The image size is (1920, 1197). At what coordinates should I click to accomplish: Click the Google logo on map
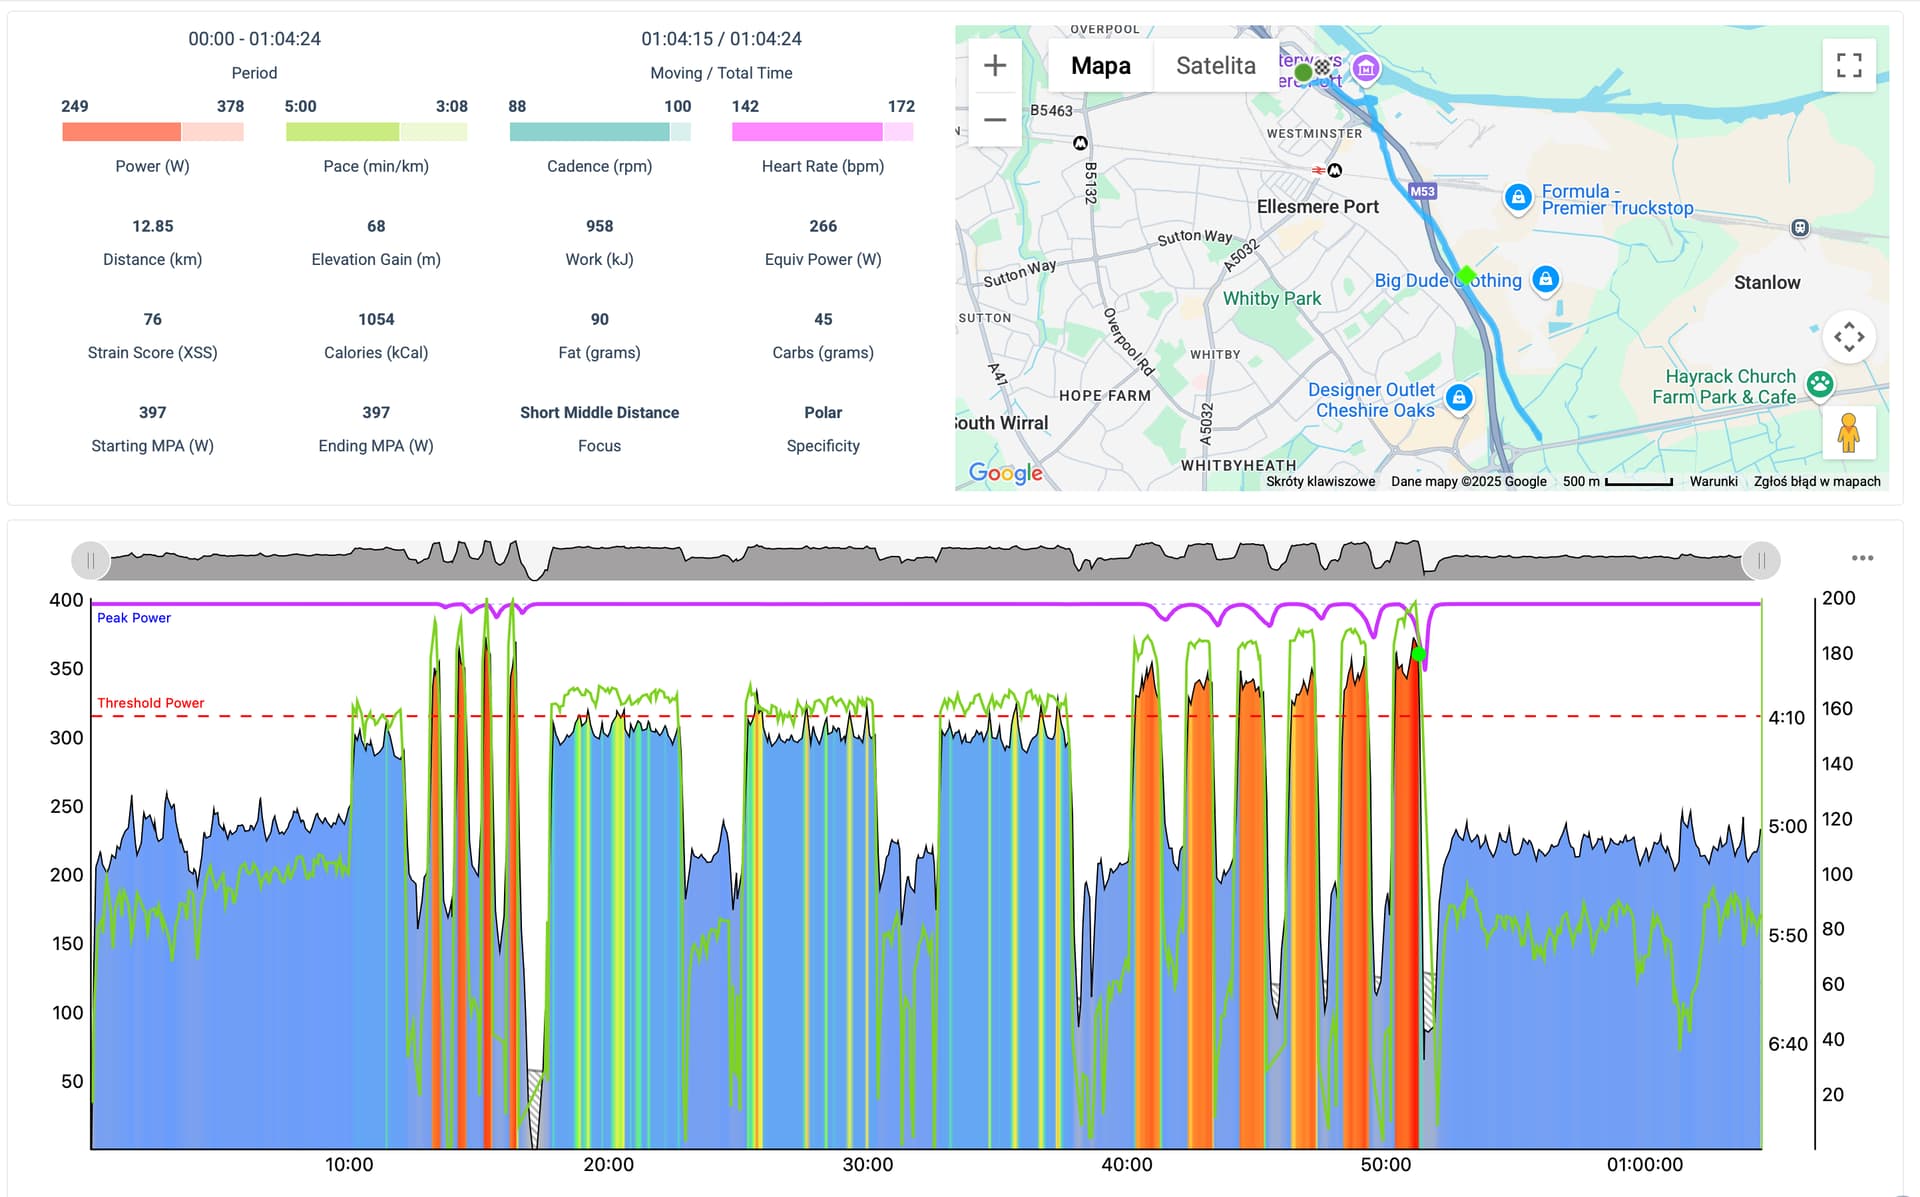[x=1005, y=473]
